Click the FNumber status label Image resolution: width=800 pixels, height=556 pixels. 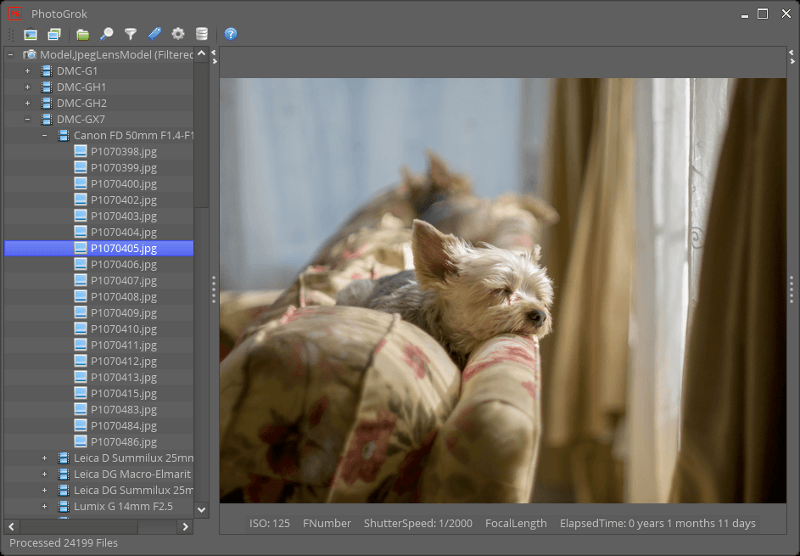click(327, 523)
